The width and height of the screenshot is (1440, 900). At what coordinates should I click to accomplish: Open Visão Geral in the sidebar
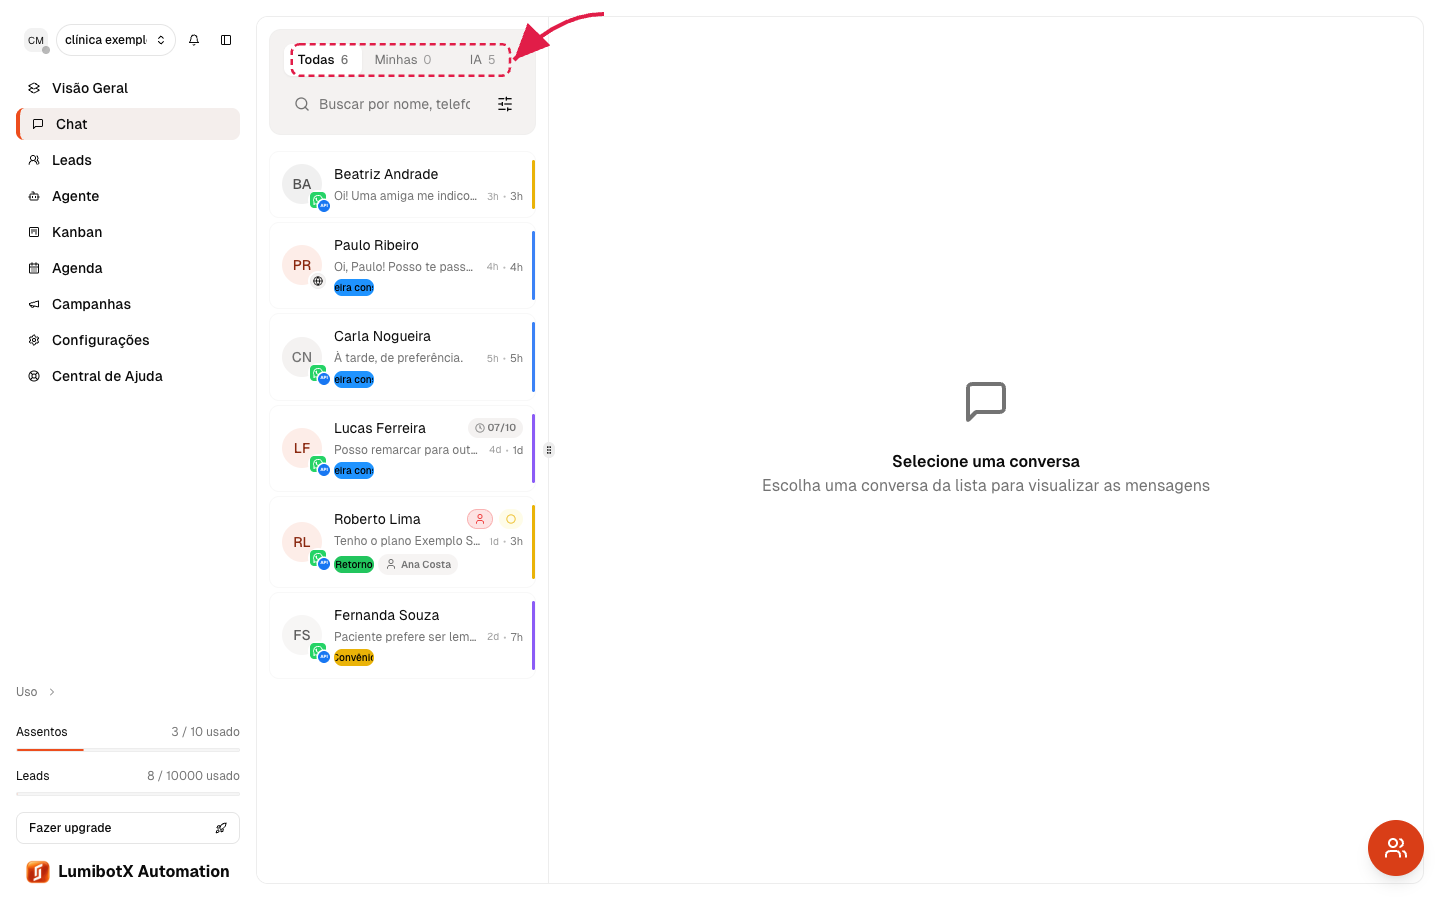click(x=128, y=88)
